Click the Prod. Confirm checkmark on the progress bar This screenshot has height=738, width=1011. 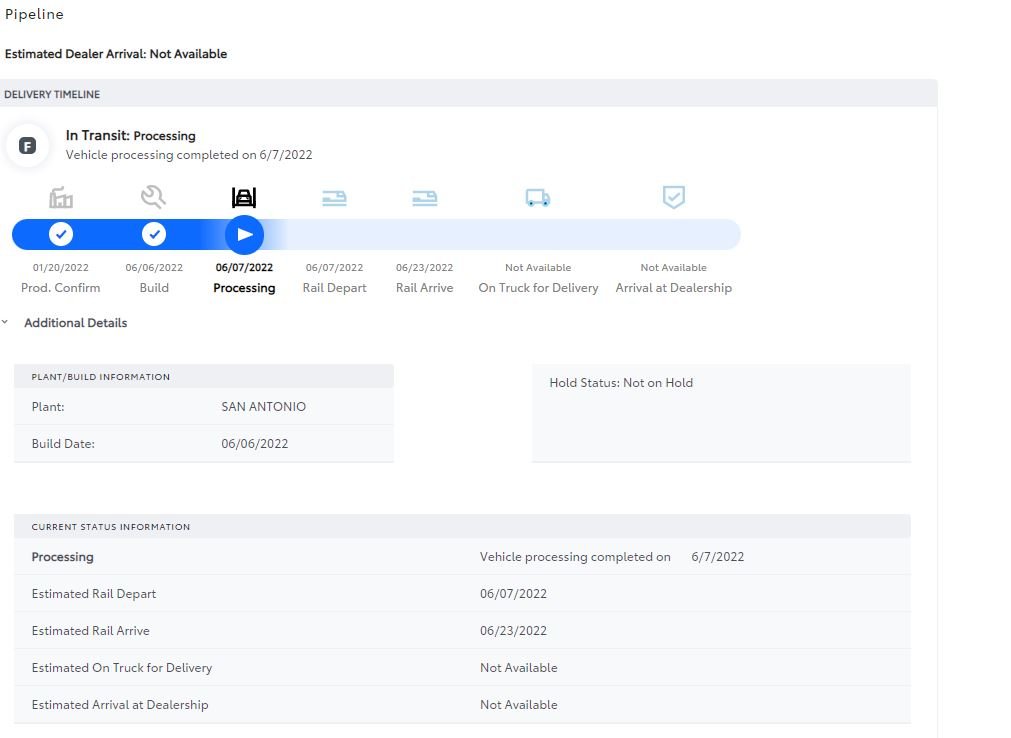[x=61, y=234]
